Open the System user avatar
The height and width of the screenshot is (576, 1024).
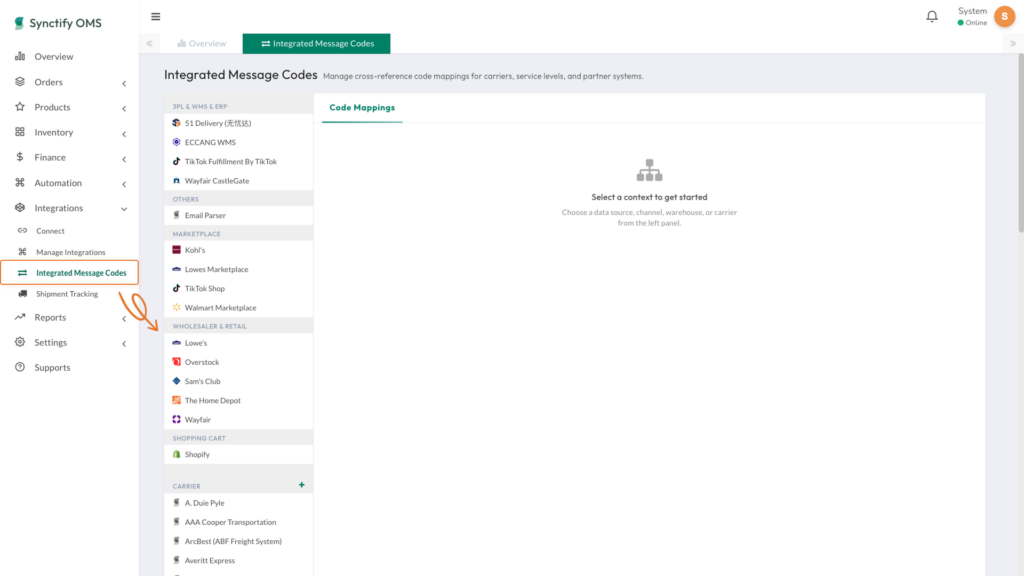point(1004,16)
